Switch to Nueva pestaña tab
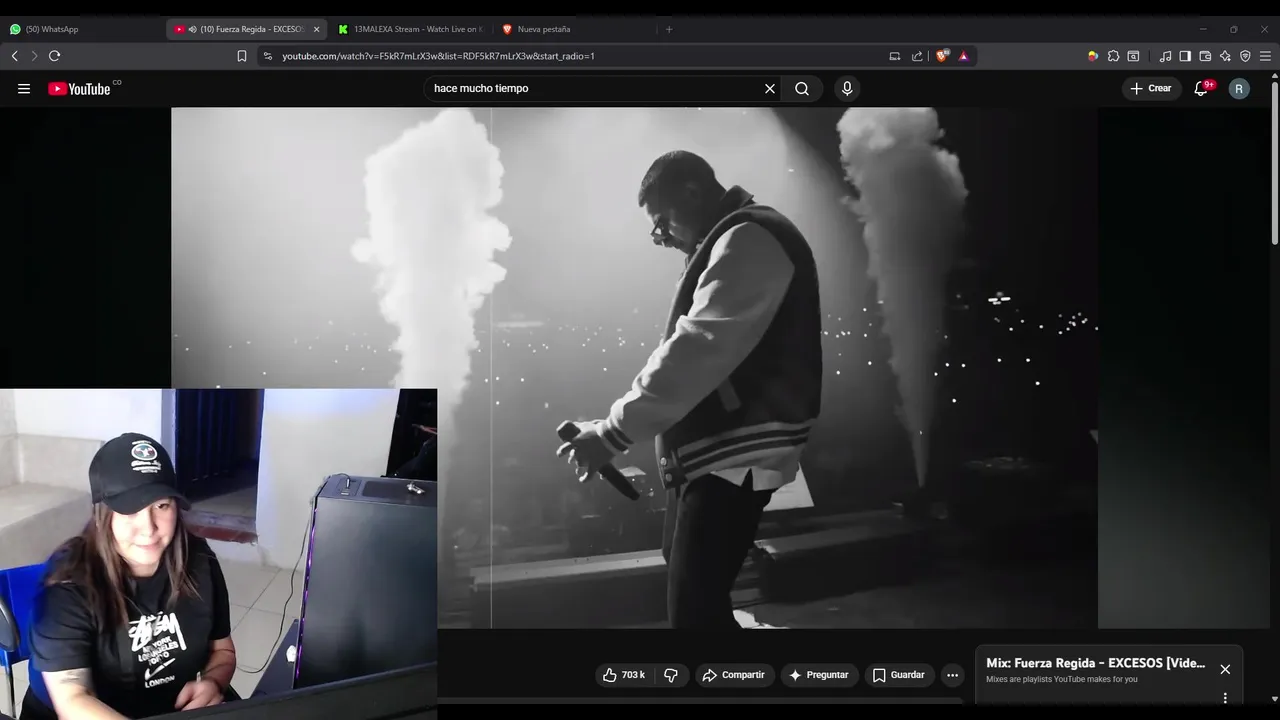Screen dimensions: 1280x720 pos(575,29)
